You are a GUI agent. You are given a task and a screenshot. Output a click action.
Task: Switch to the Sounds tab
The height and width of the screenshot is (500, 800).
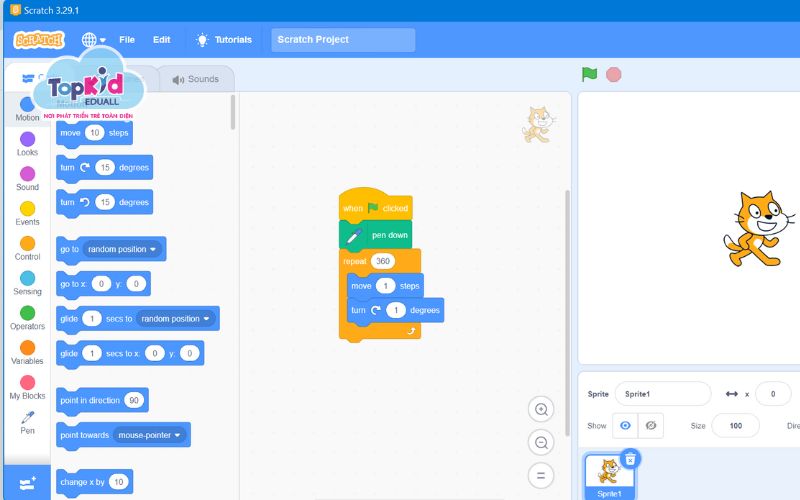(x=196, y=79)
